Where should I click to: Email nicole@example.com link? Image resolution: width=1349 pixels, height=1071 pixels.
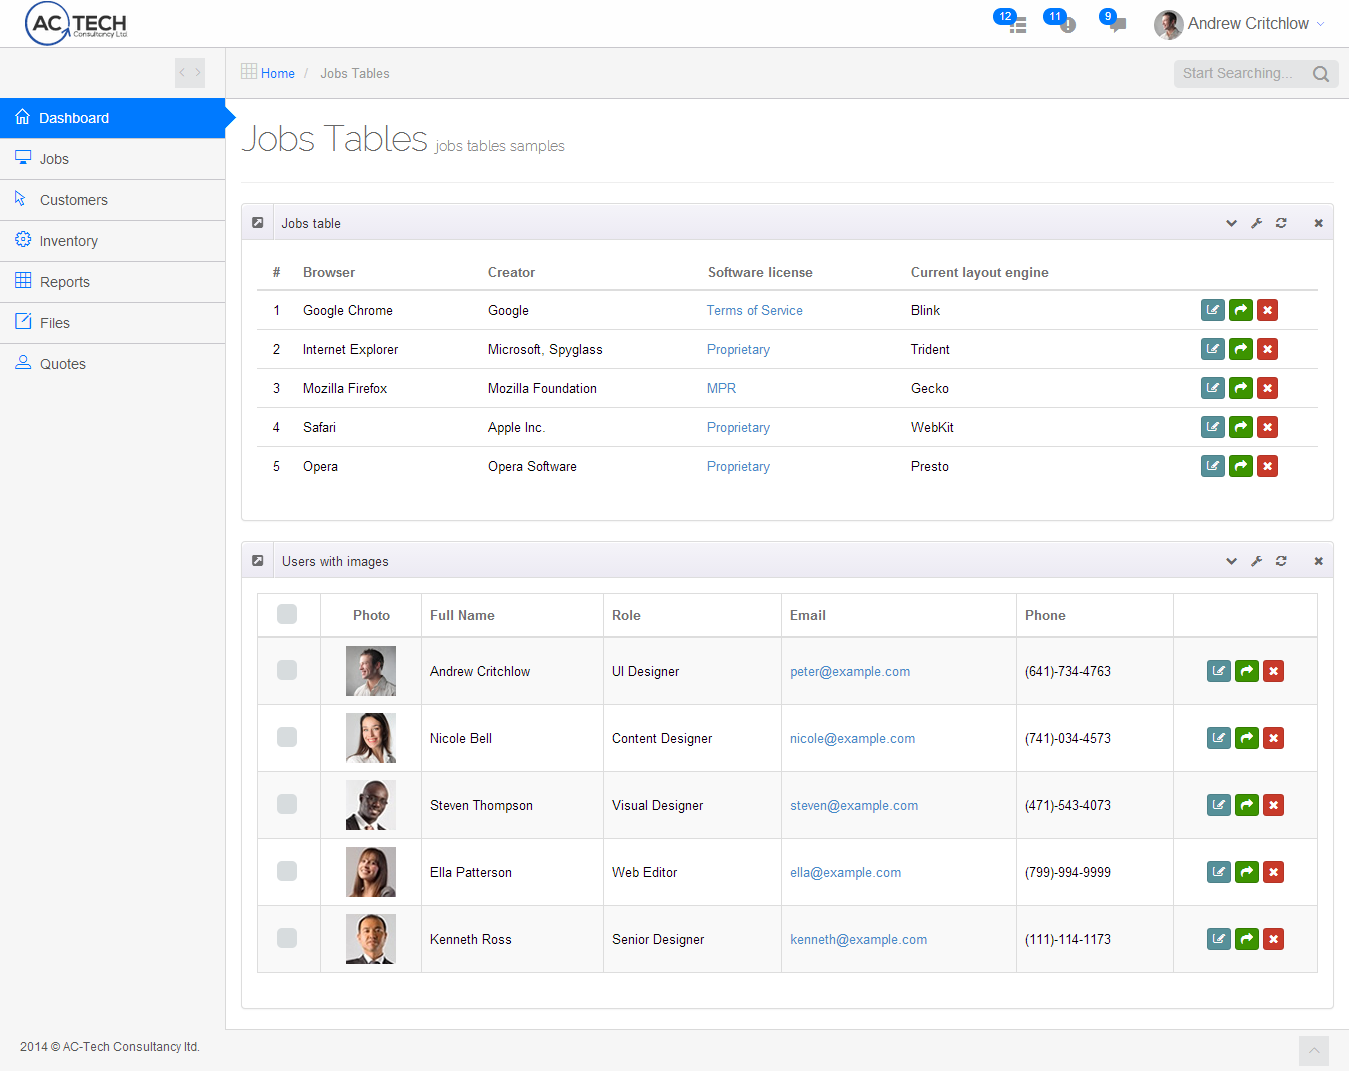tap(853, 738)
